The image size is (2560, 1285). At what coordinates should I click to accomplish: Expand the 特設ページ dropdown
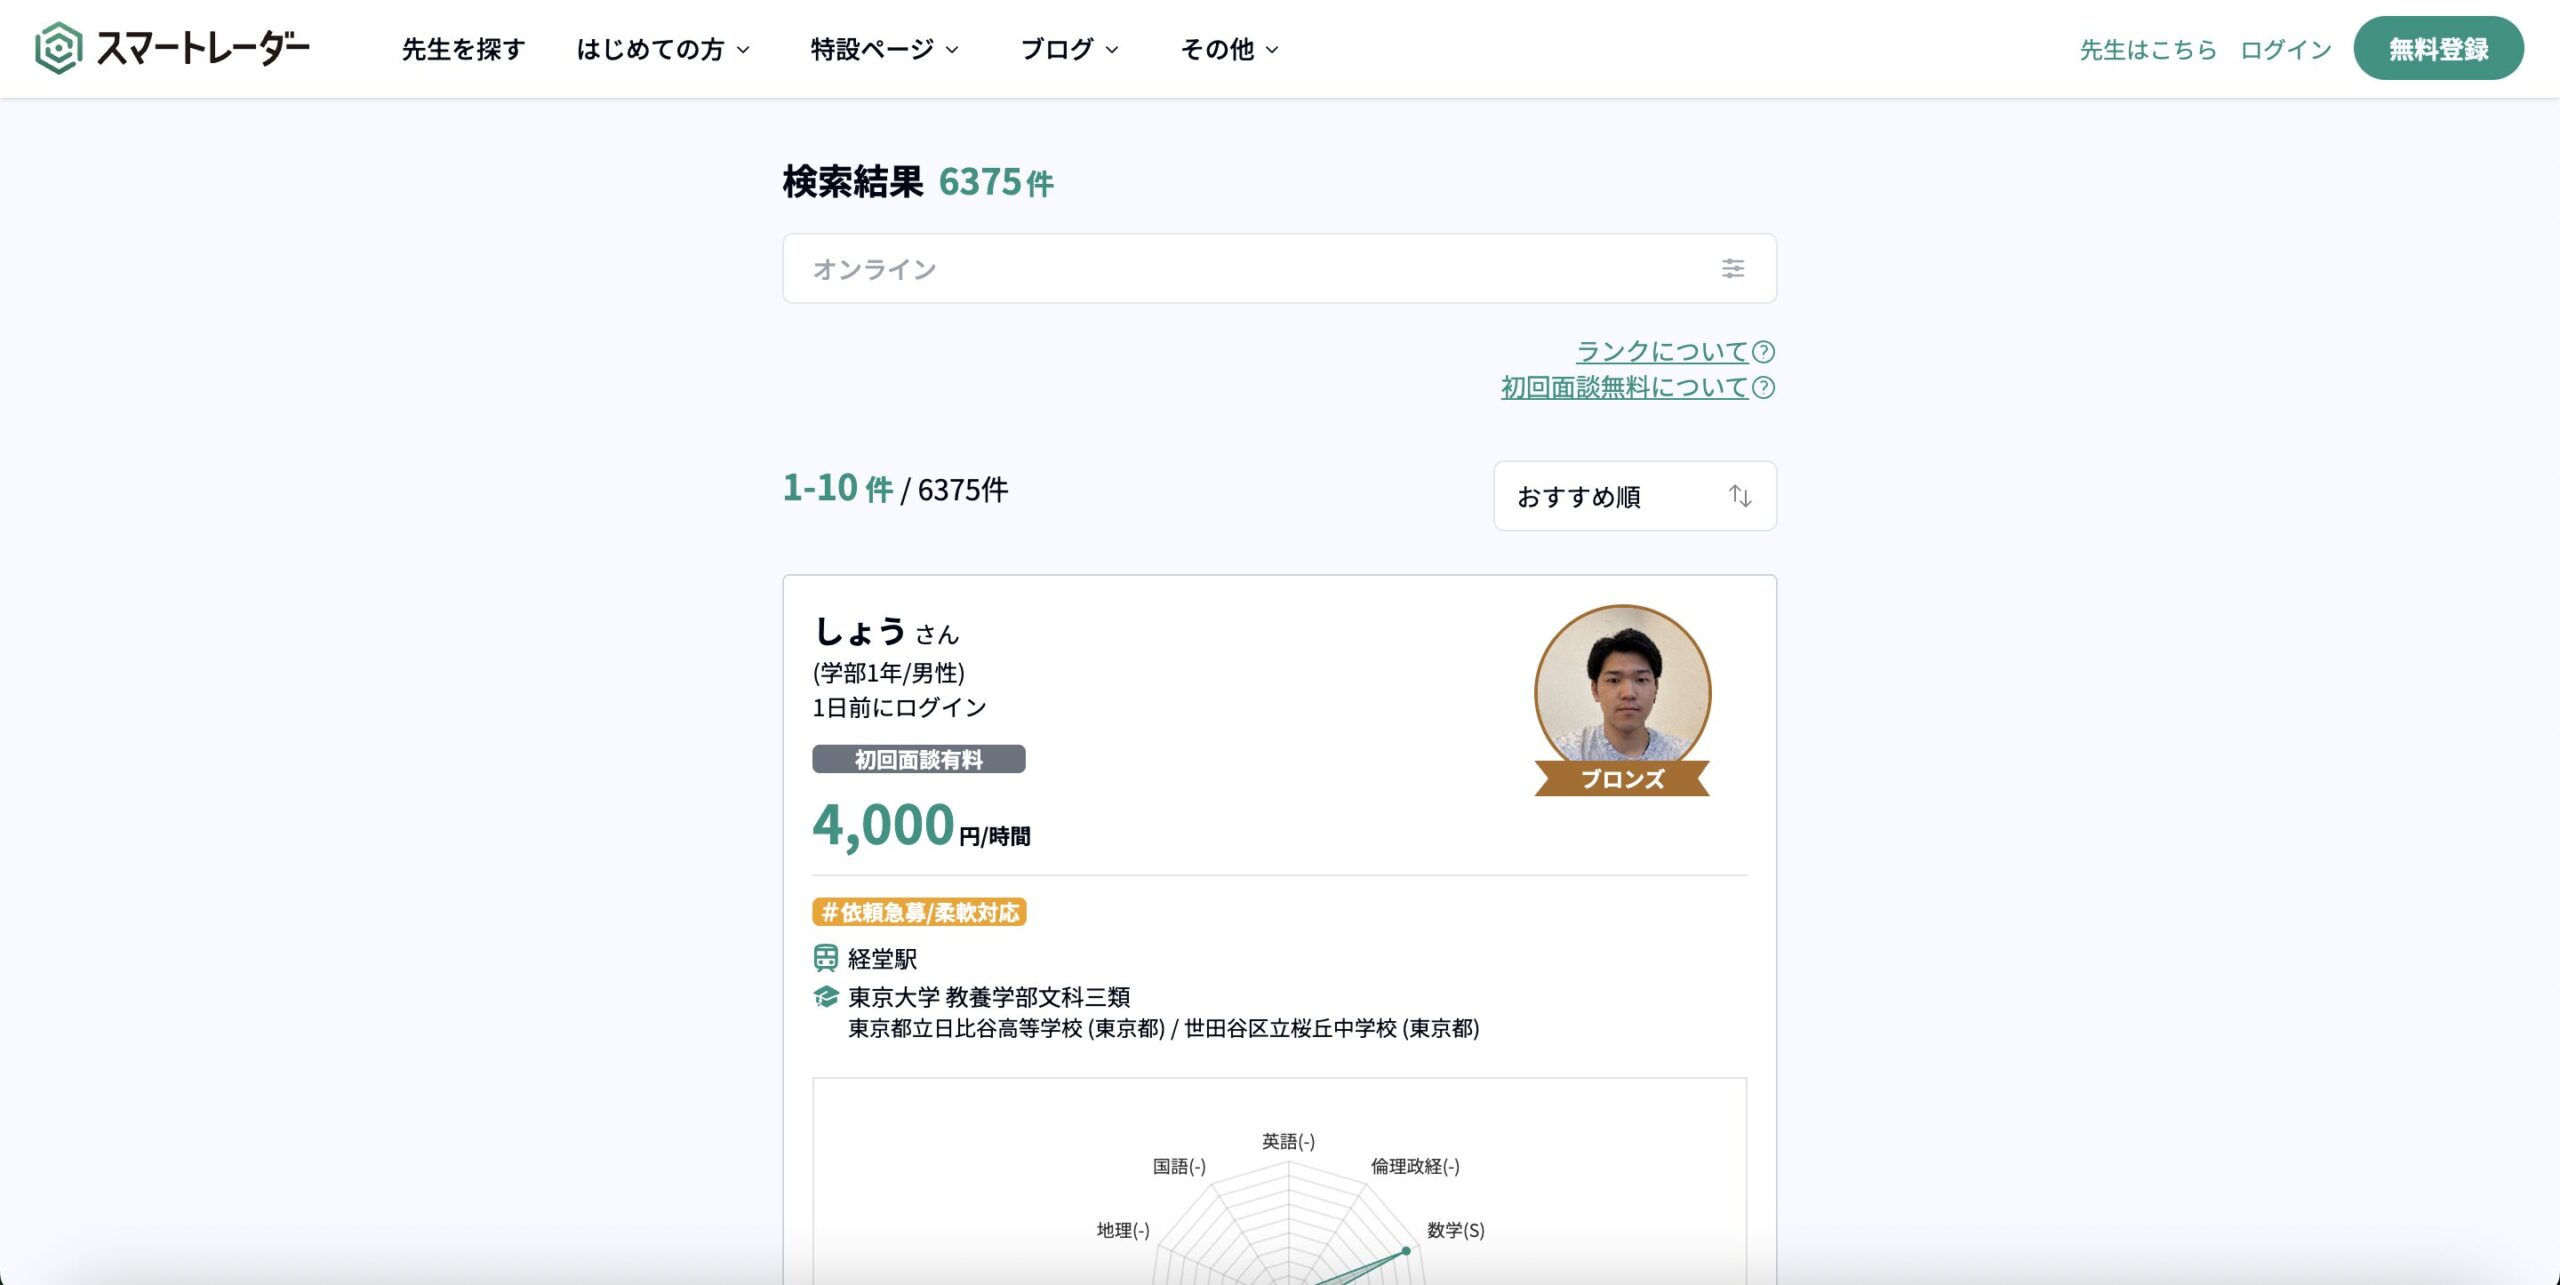pos(884,49)
